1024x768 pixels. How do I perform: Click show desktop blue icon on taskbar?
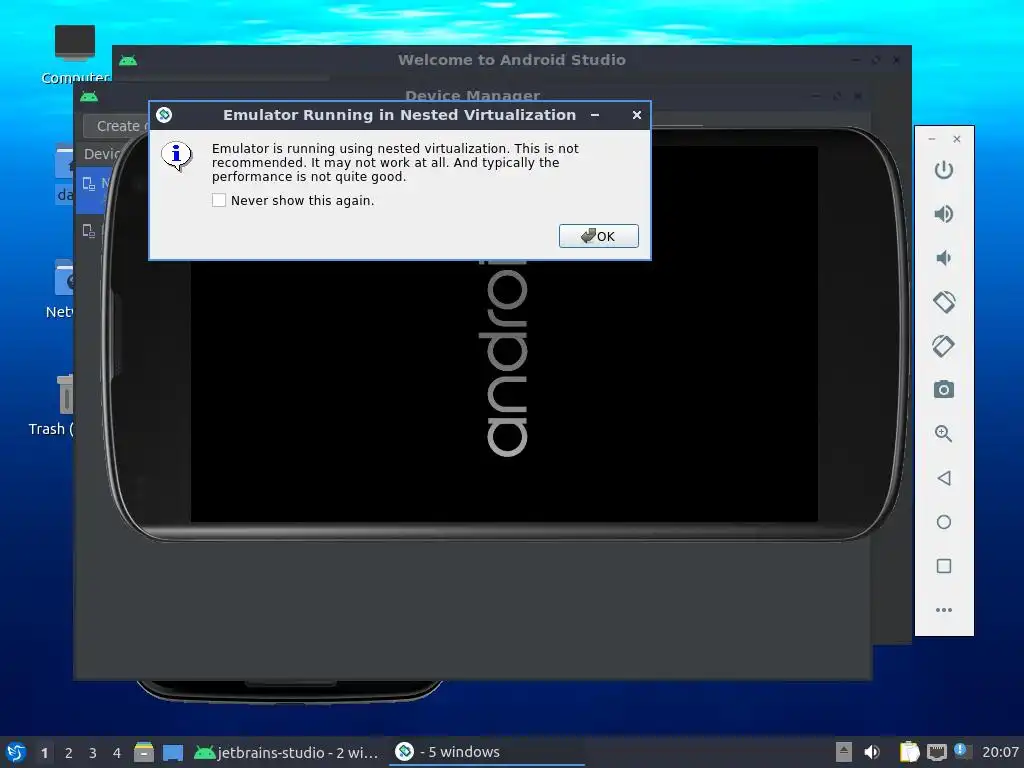[x=173, y=753]
